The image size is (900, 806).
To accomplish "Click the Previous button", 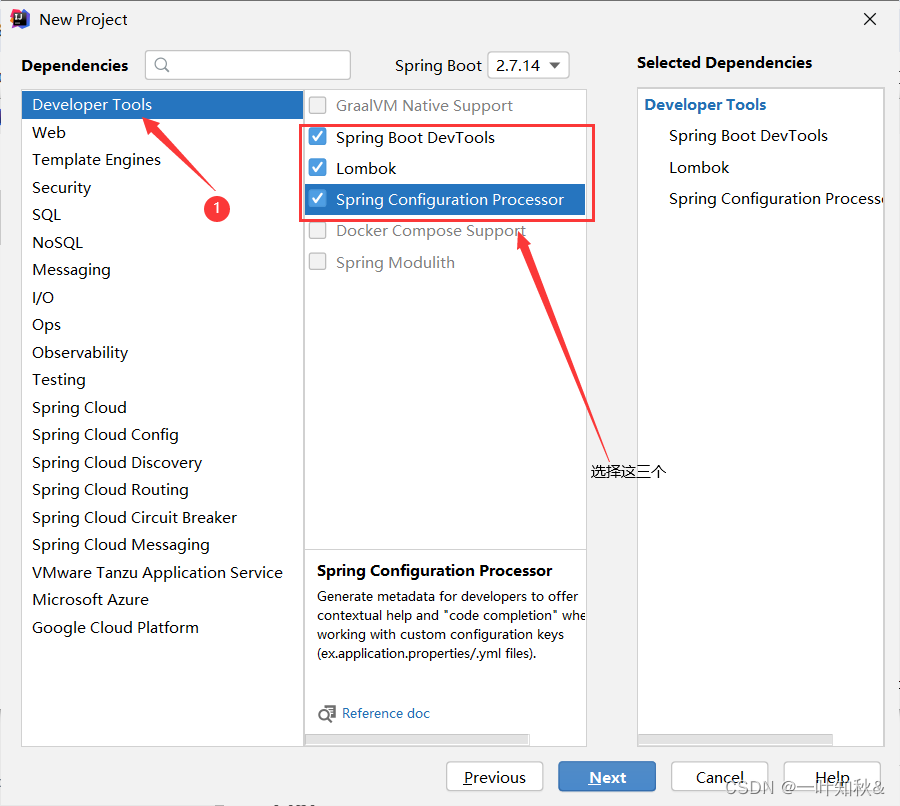I will coord(494,777).
